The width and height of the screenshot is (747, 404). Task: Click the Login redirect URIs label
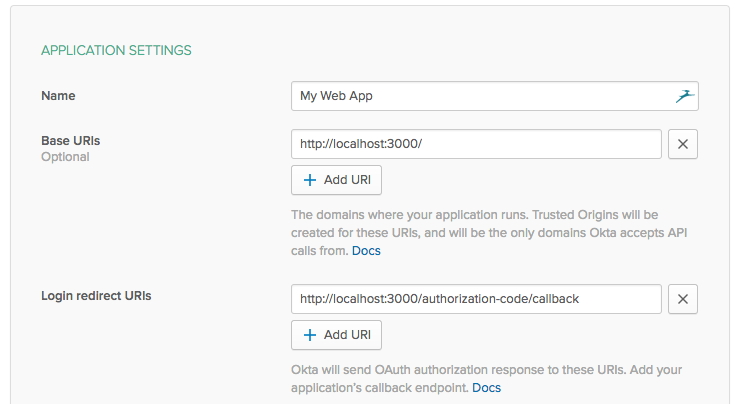point(96,296)
